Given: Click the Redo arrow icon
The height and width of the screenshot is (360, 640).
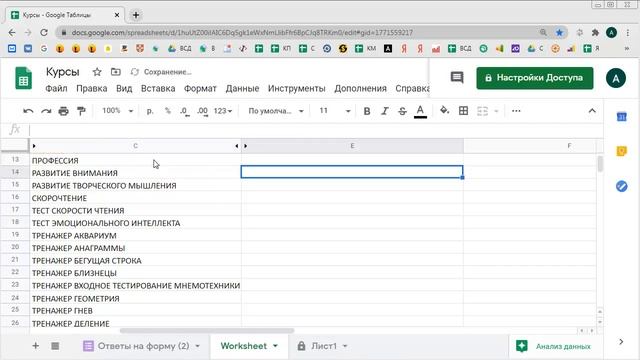Looking at the screenshot, I should tap(46, 111).
